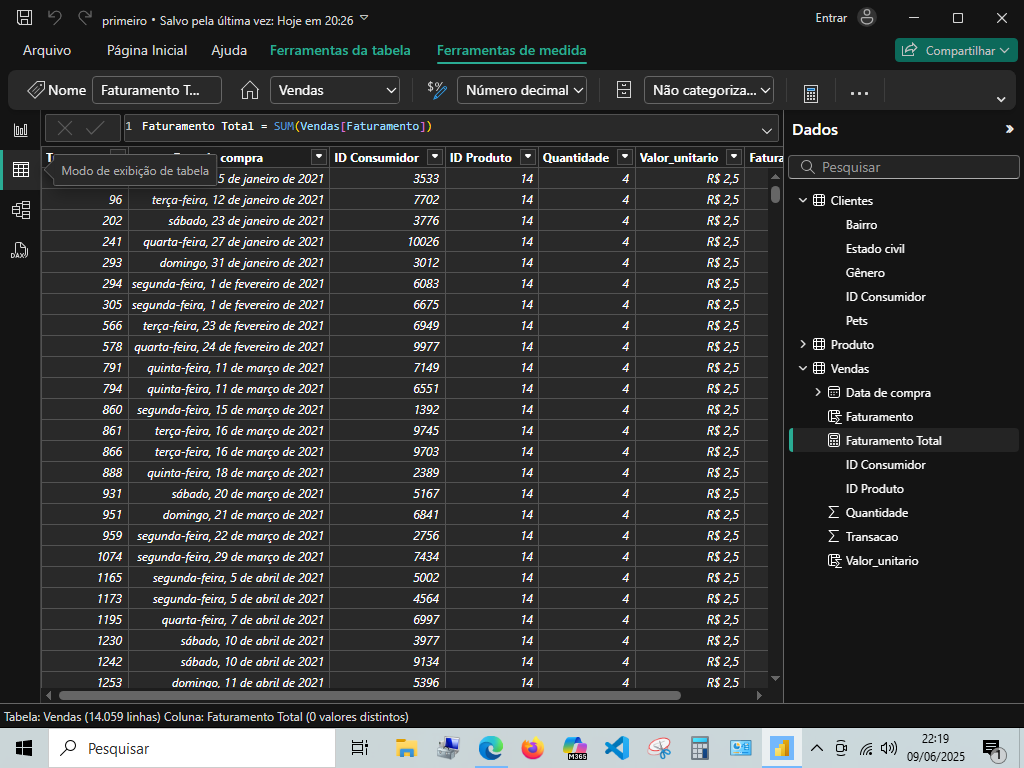This screenshot has width=1024, height=768.
Task: Select Quantidade field under Vendas
Action: pyautogui.click(x=876, y=513)
